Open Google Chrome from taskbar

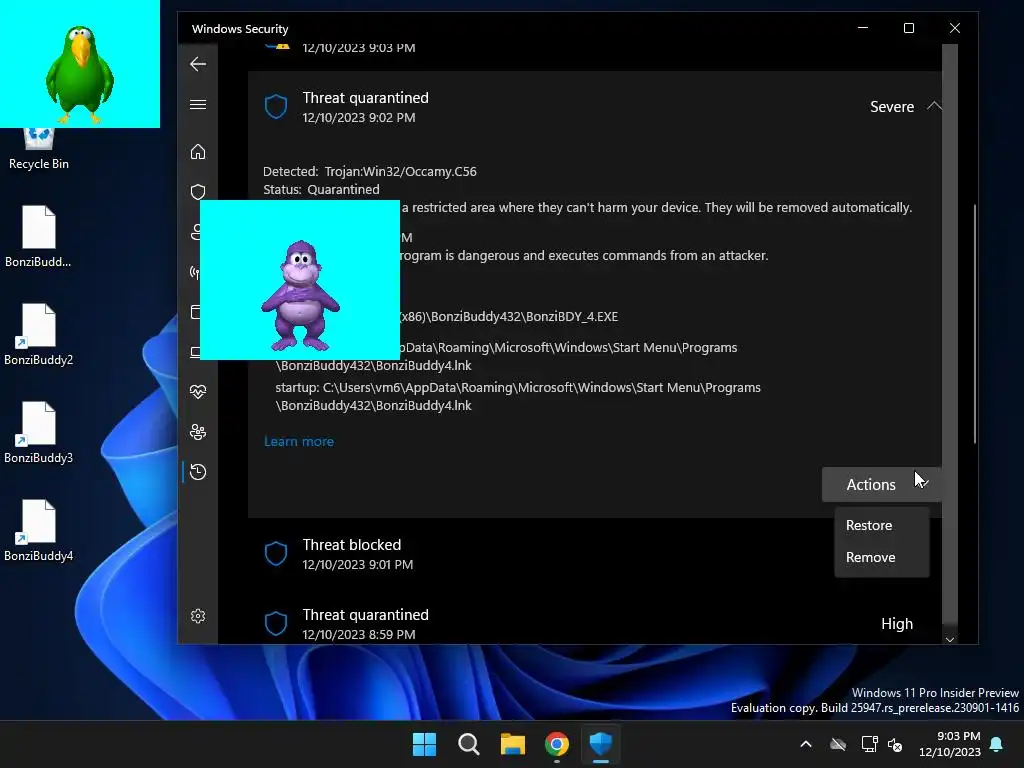(x=557, y=744)
